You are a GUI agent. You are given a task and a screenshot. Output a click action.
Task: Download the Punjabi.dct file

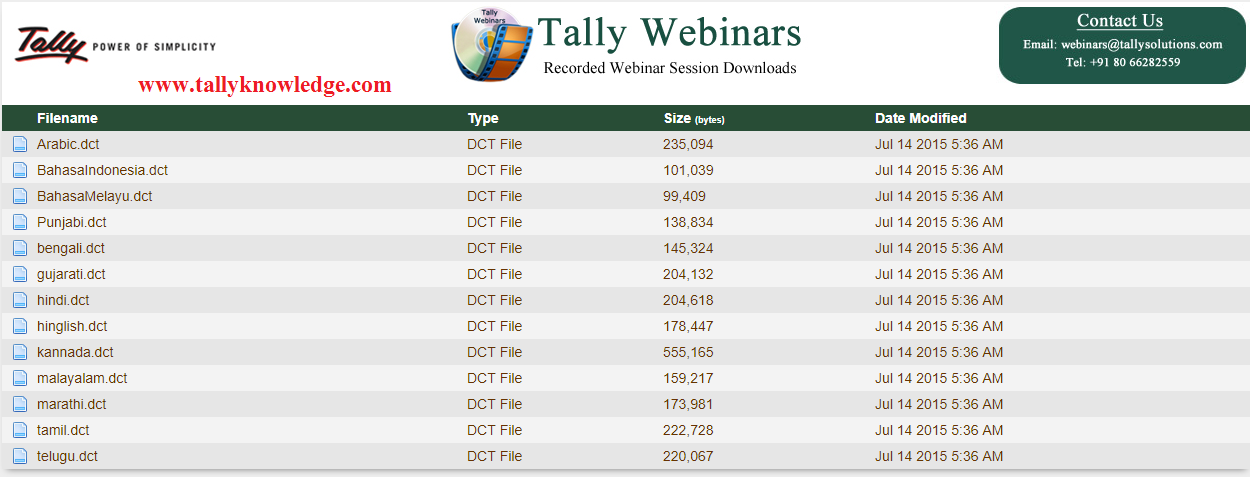click(72, 222)
